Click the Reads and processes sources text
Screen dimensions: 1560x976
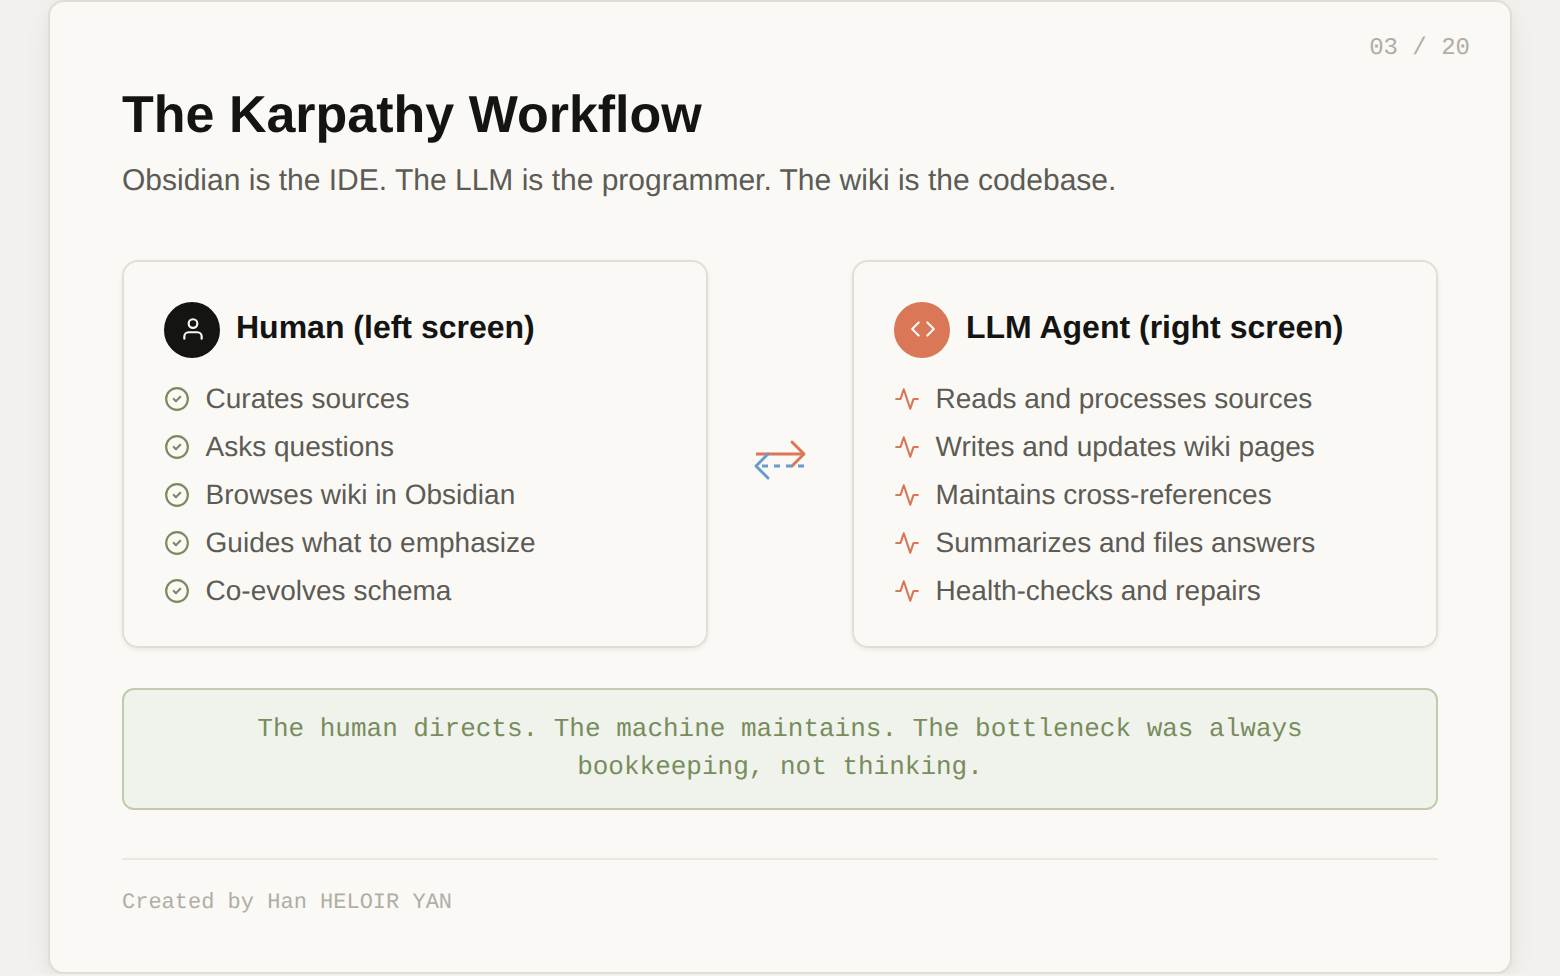pos(1123,399)
